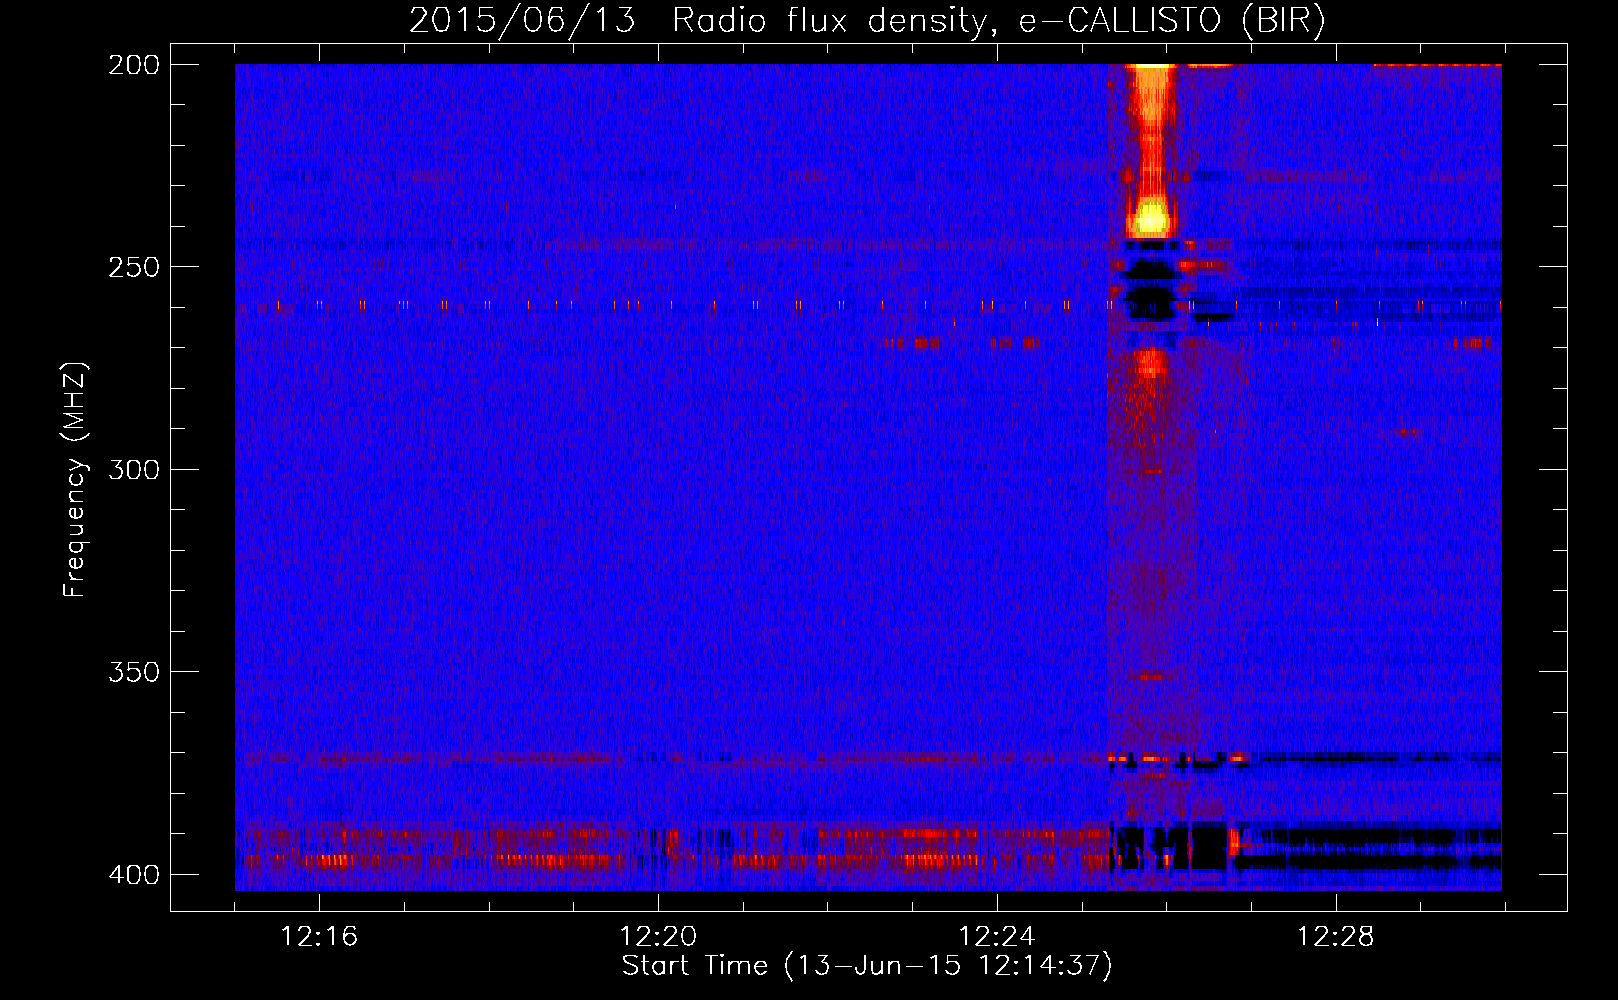This screenshot has height=1000, width=1618.
Task: Click the 400 frequency tick label
Action: tap(133, 875)
